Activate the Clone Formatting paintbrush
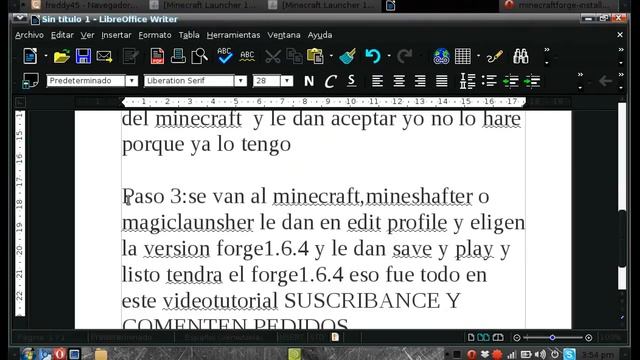 (x=347, y=56)
